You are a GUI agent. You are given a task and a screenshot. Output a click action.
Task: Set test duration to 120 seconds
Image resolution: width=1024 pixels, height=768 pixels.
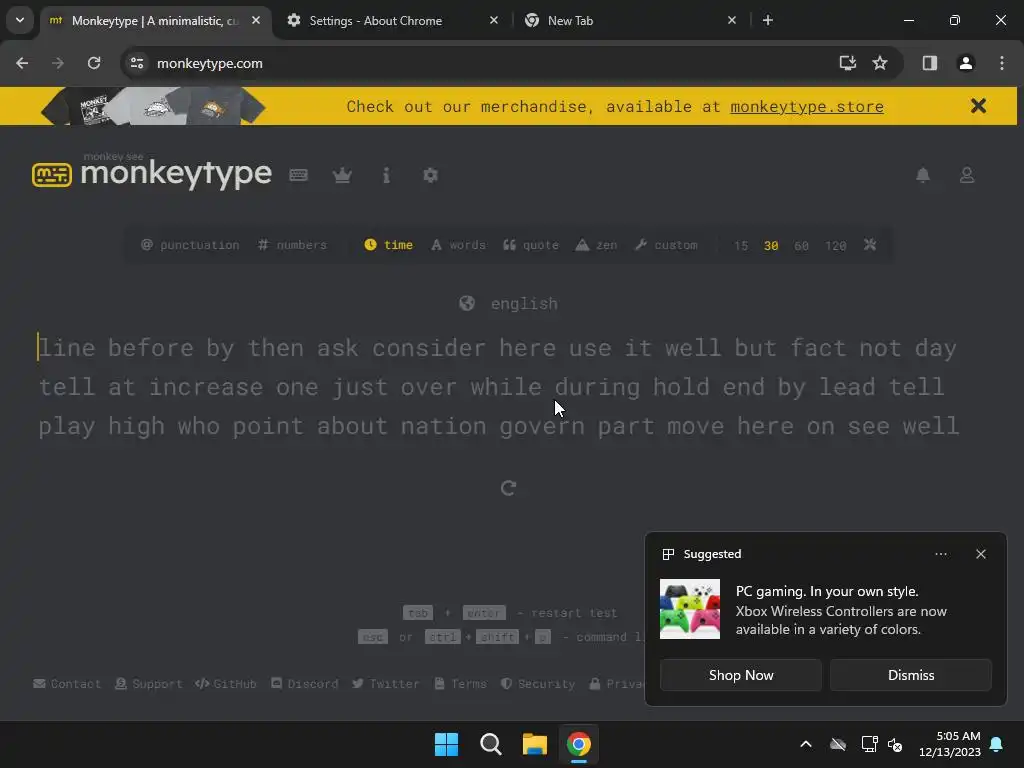(835, 246)
